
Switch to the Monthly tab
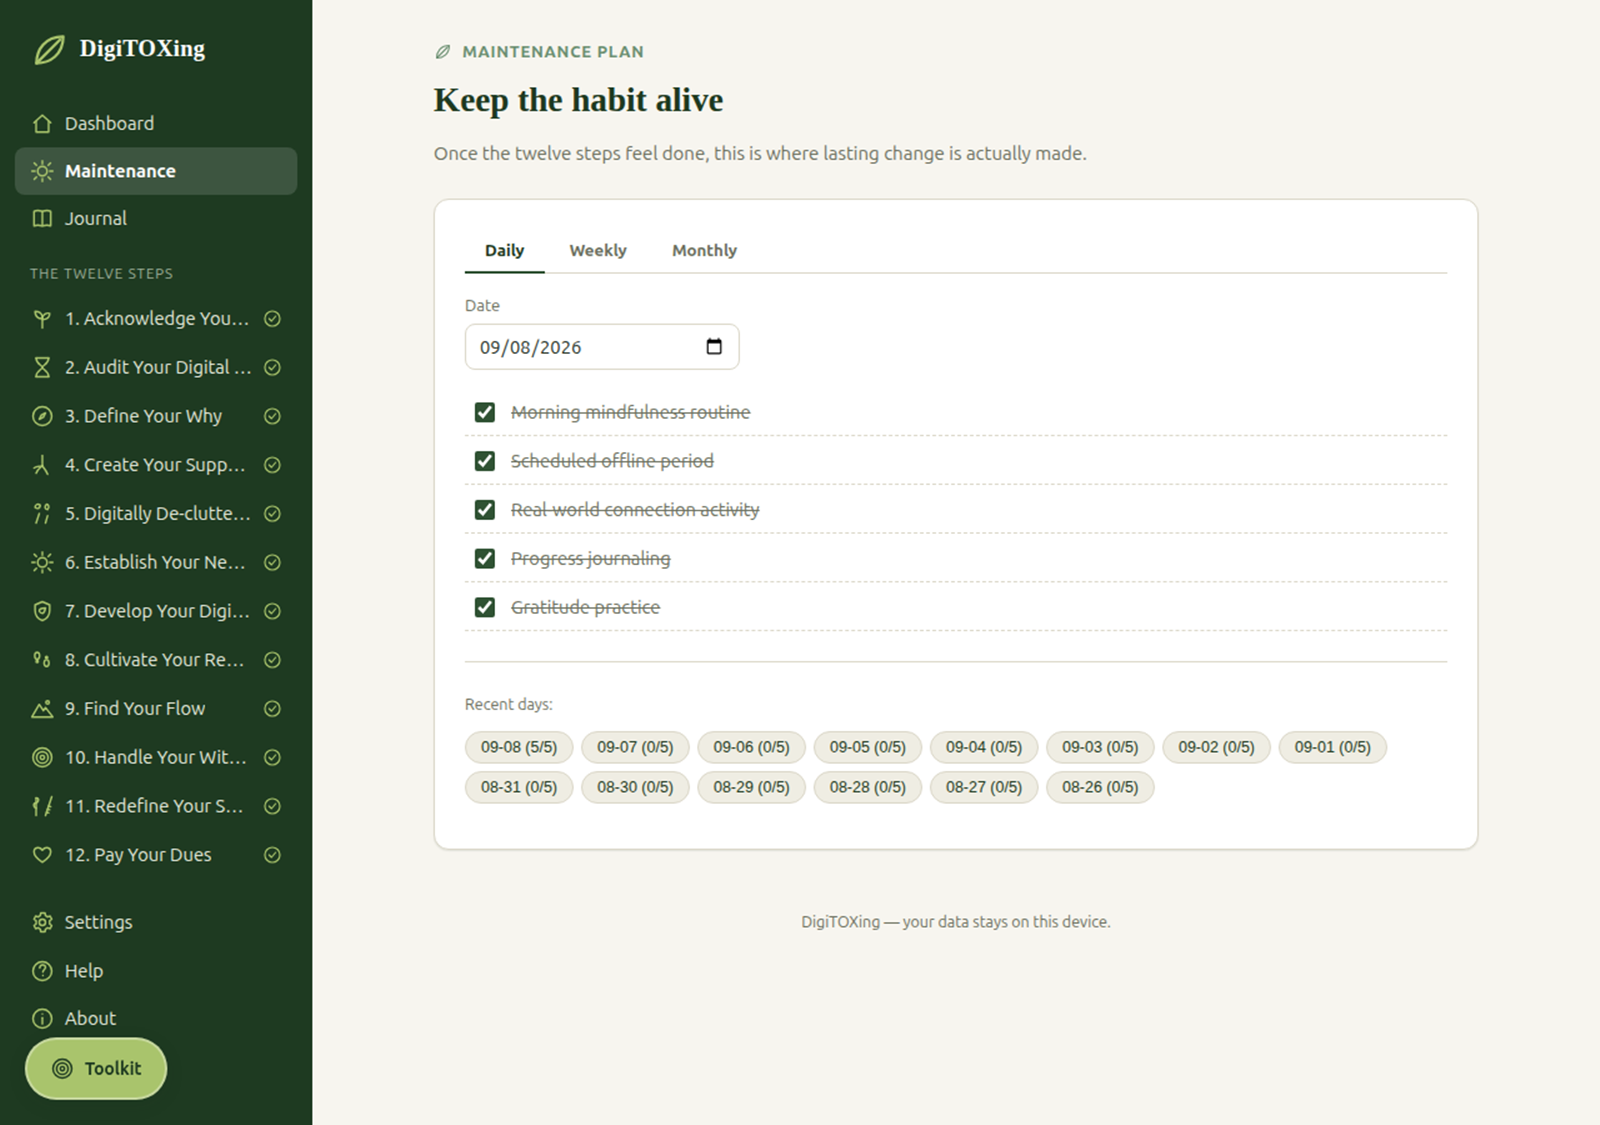pyautogui.click(x=704, y=250)
